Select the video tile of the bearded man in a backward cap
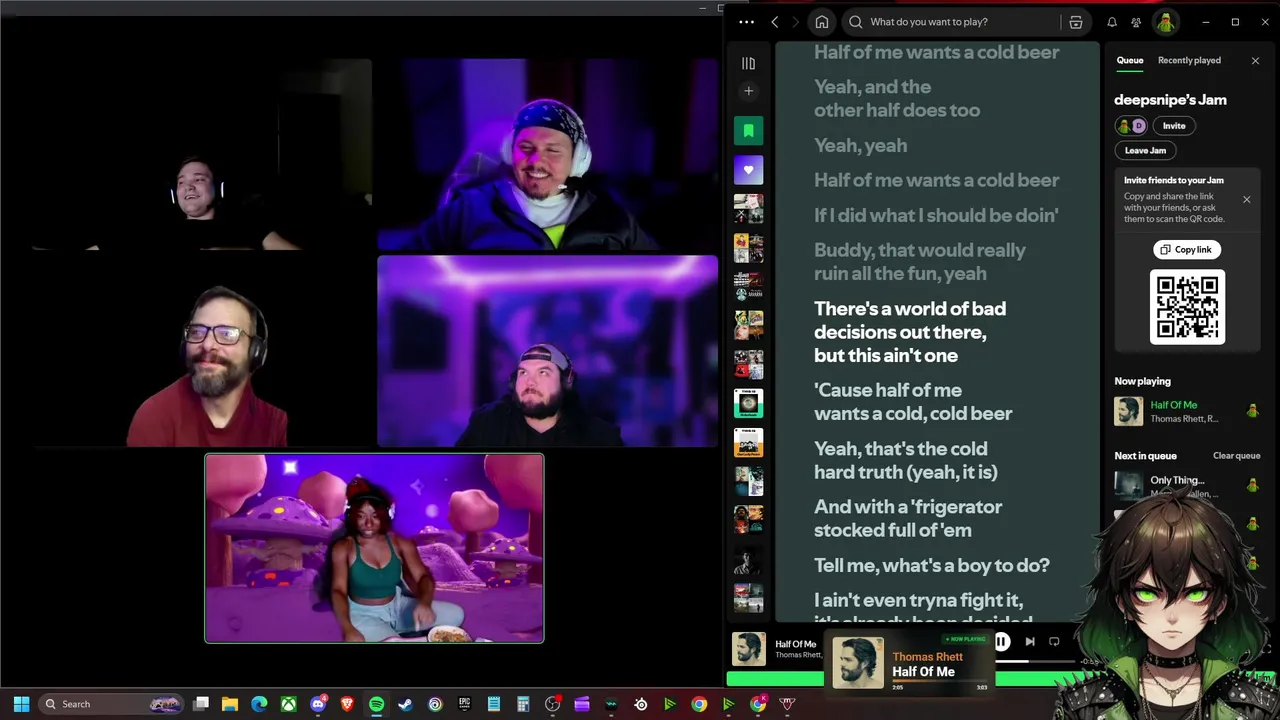 pos(547,350)
